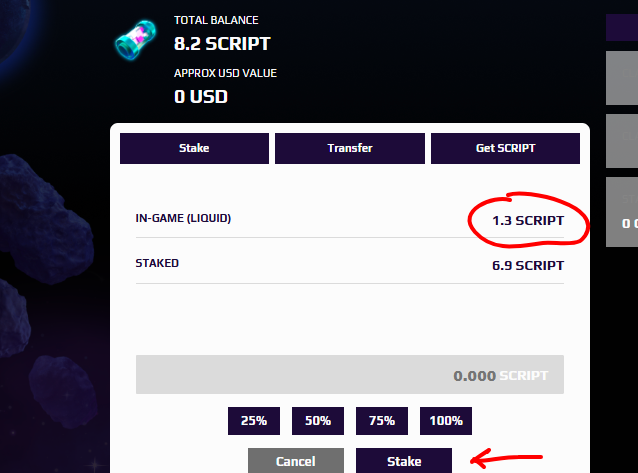Select the 25% amount button
Viewport: 638px width, 473px height.
pos(254,420)
